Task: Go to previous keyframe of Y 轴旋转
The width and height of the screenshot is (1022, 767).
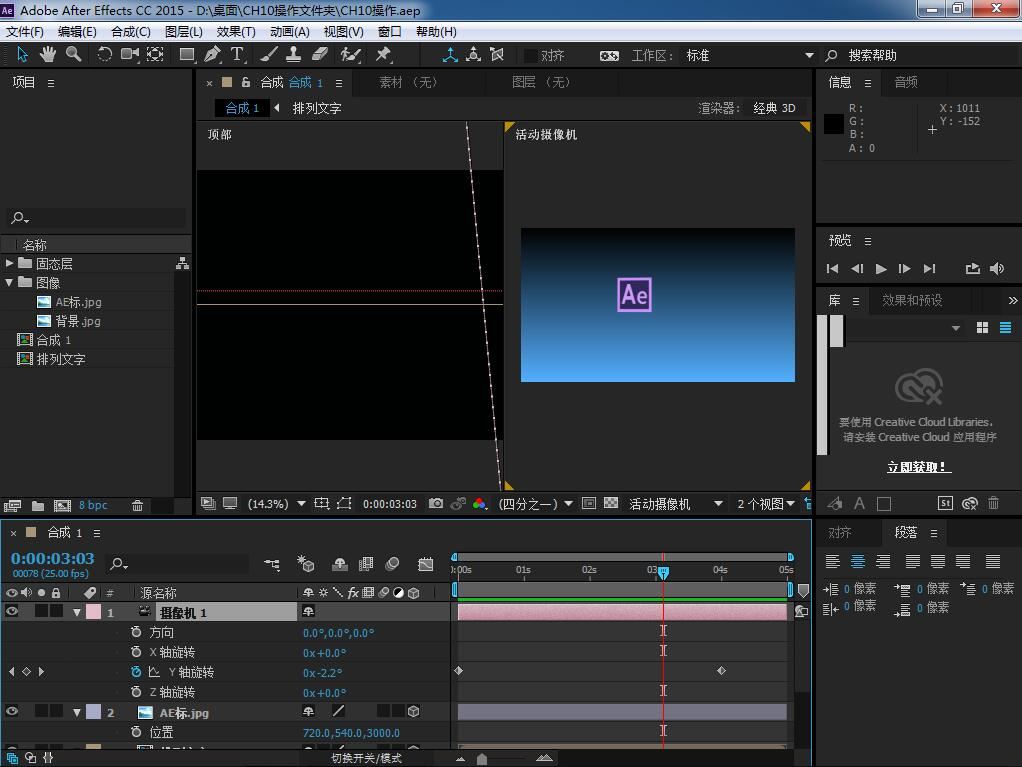Action: click(11, 671)
